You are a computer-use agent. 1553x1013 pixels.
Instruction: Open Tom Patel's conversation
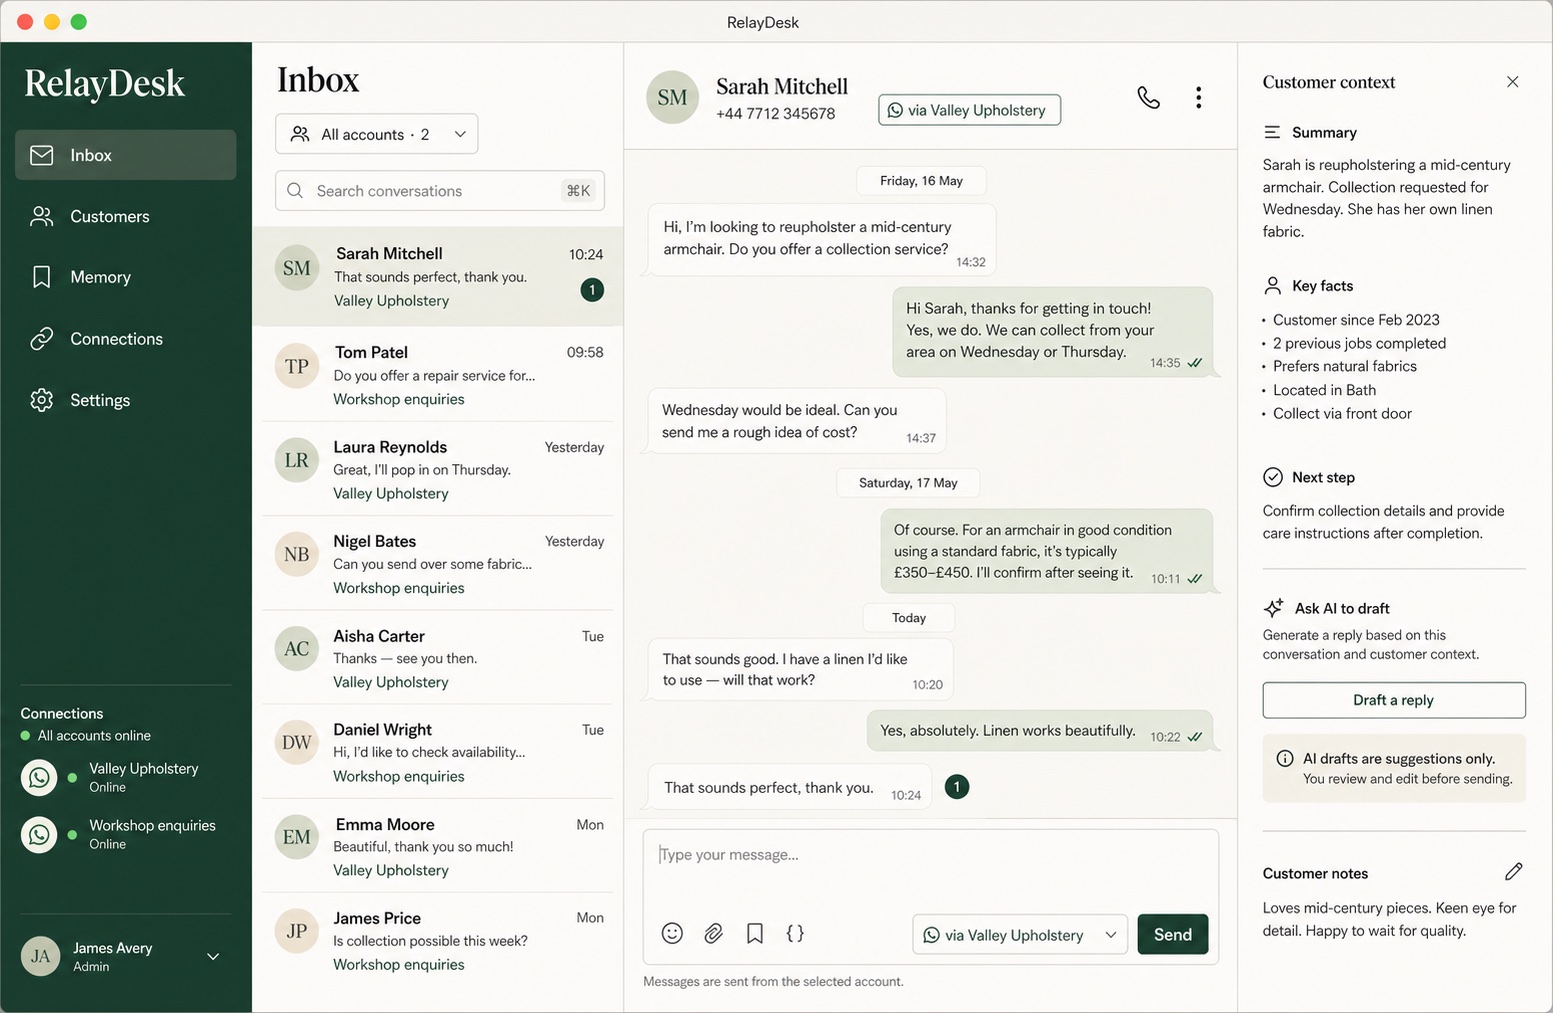(x=438, y=375)
